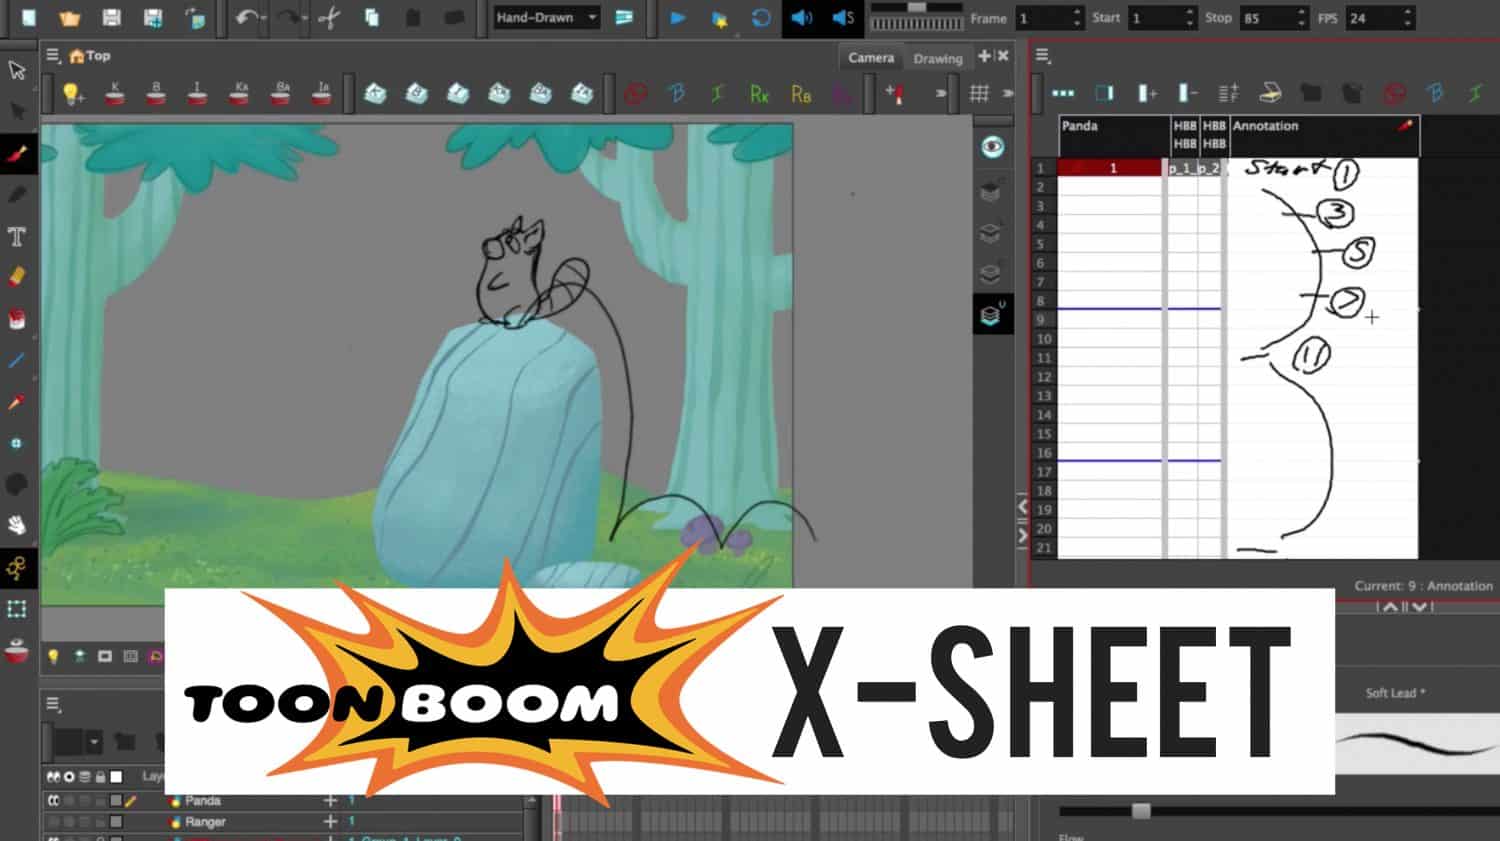Toggle the render preview eye icon

pos(992,147)
